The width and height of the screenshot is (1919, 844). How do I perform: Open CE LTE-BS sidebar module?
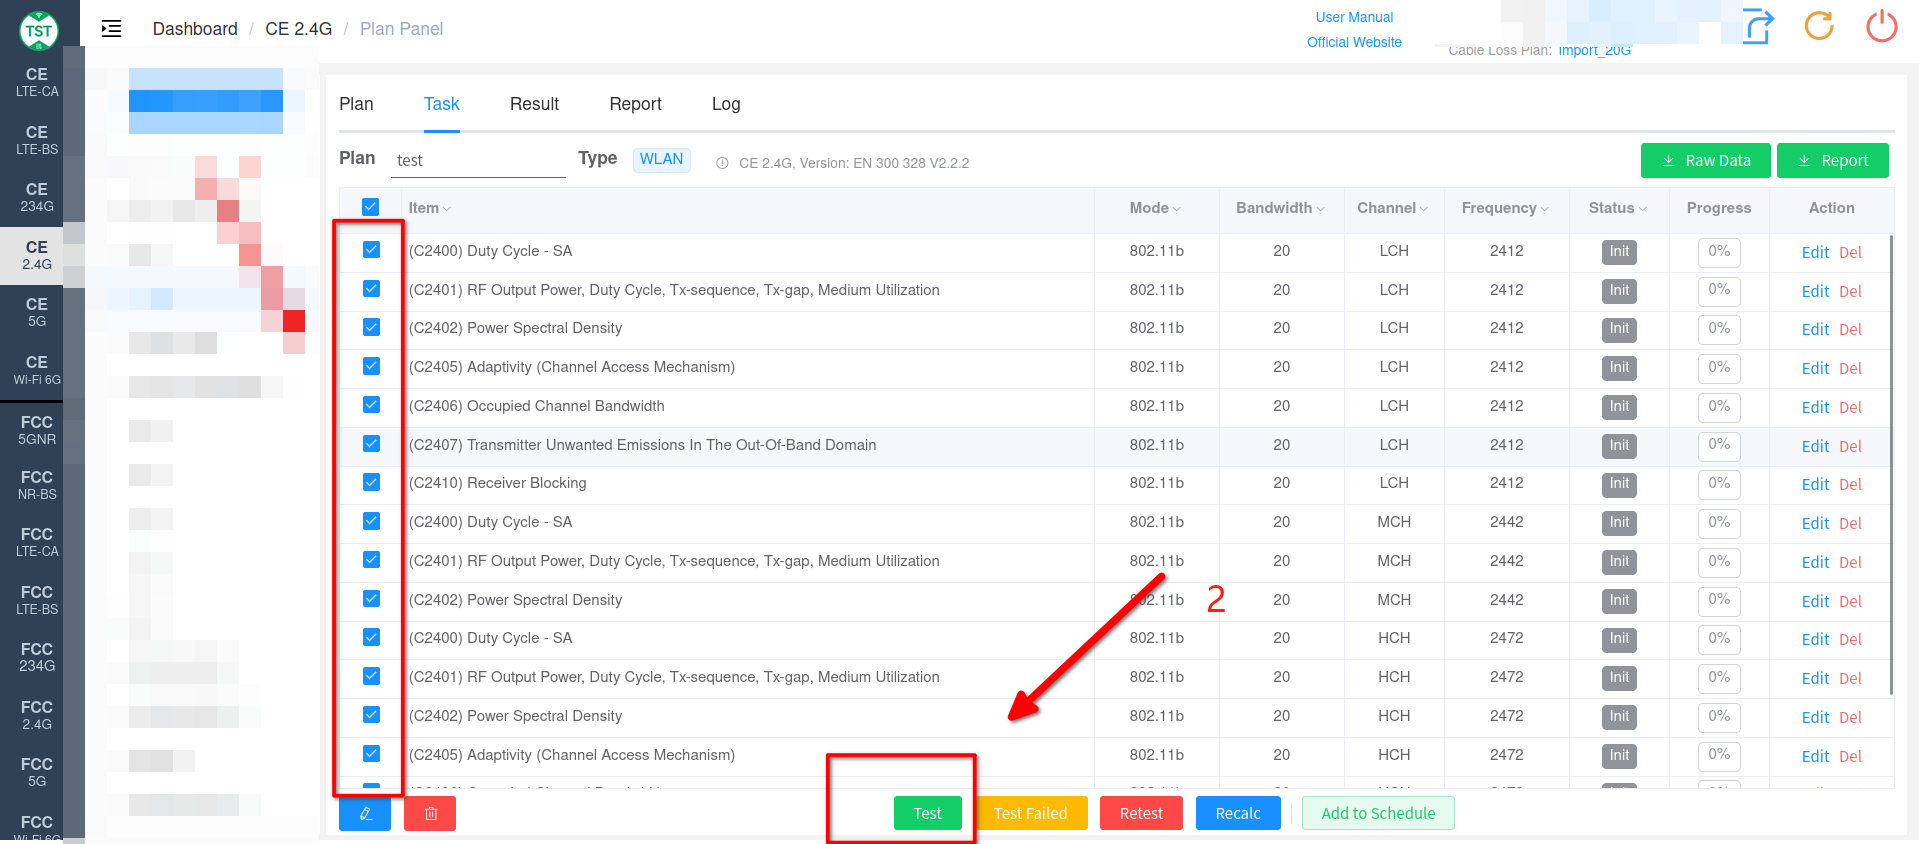click(37, 140)
